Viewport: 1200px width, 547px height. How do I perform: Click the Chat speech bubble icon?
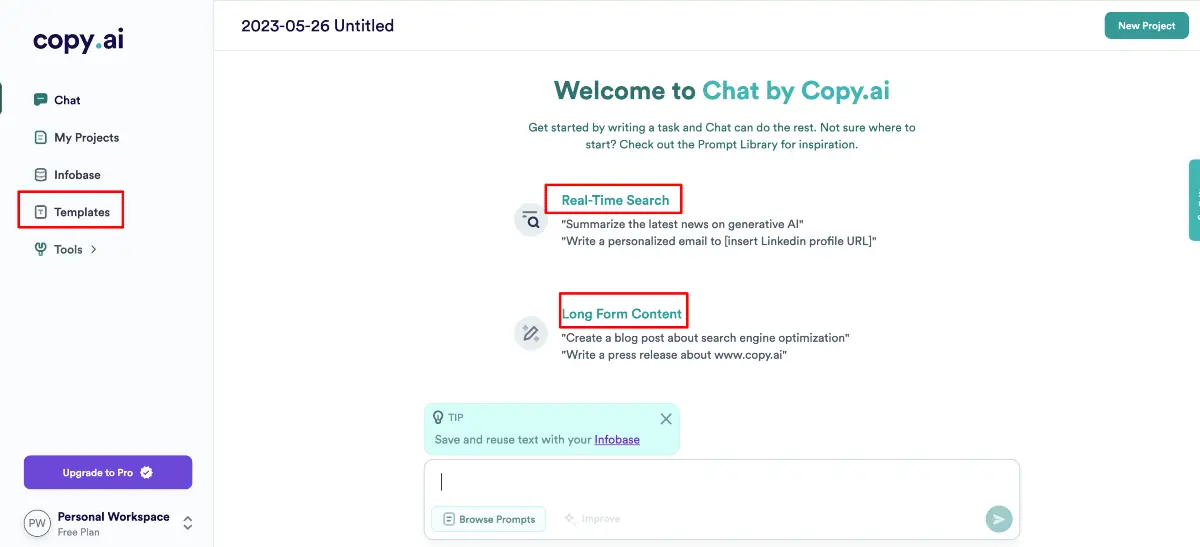[x=40, y=100]
